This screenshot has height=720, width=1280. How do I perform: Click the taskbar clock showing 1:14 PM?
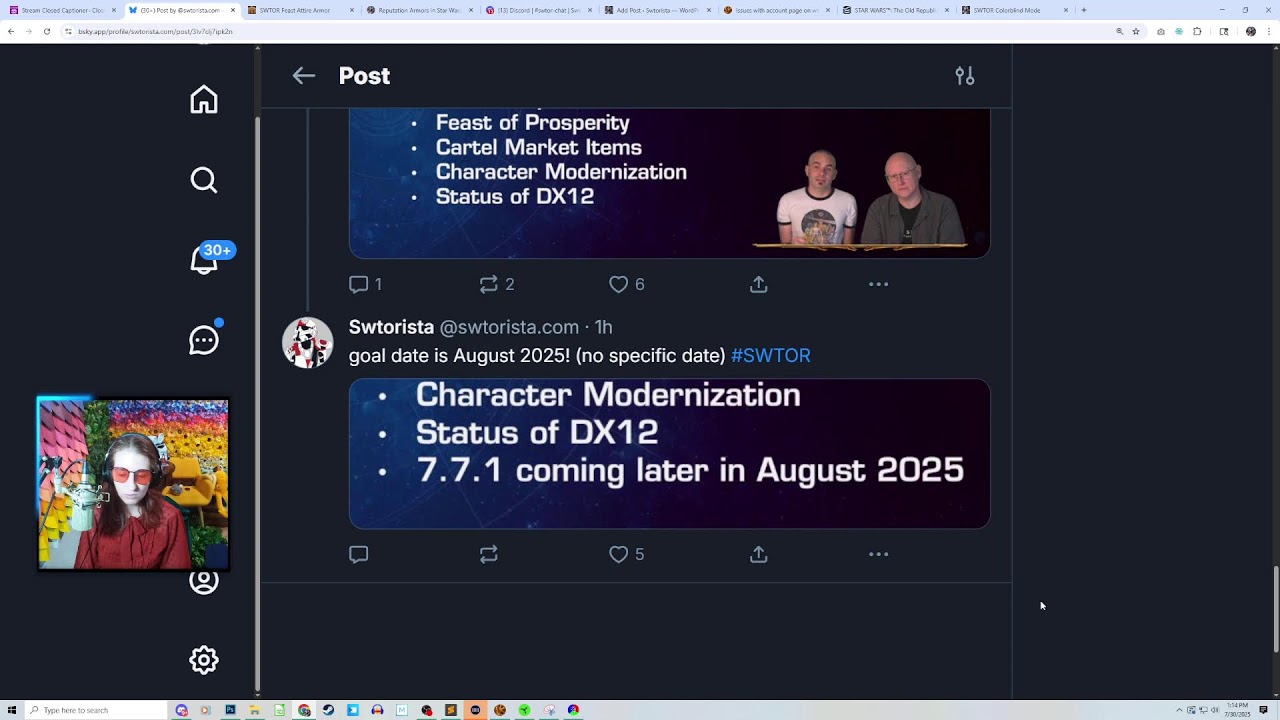[1238, 710]
